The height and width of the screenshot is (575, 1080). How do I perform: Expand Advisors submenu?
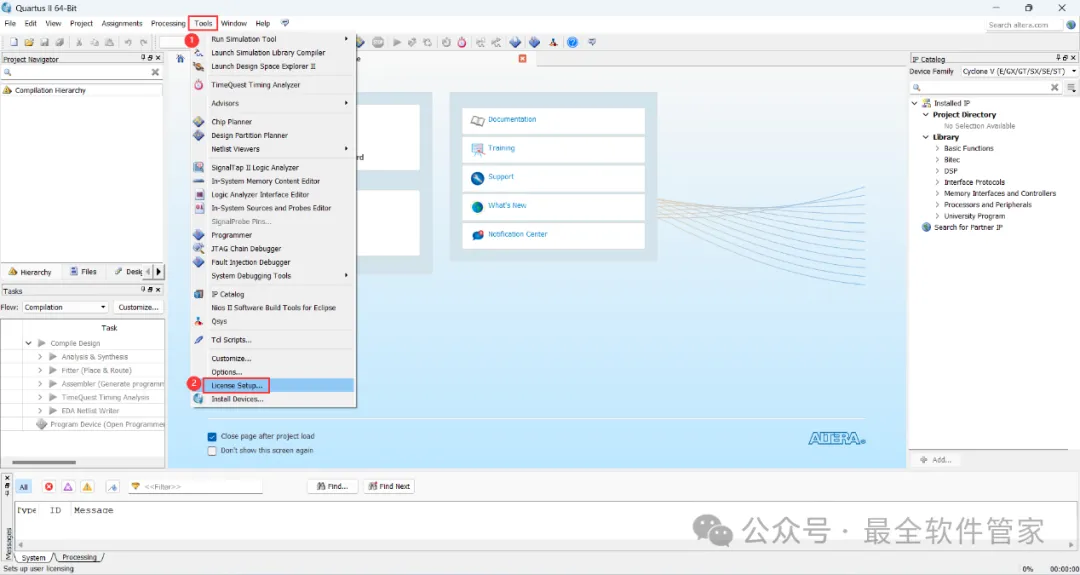pos(273,103)
